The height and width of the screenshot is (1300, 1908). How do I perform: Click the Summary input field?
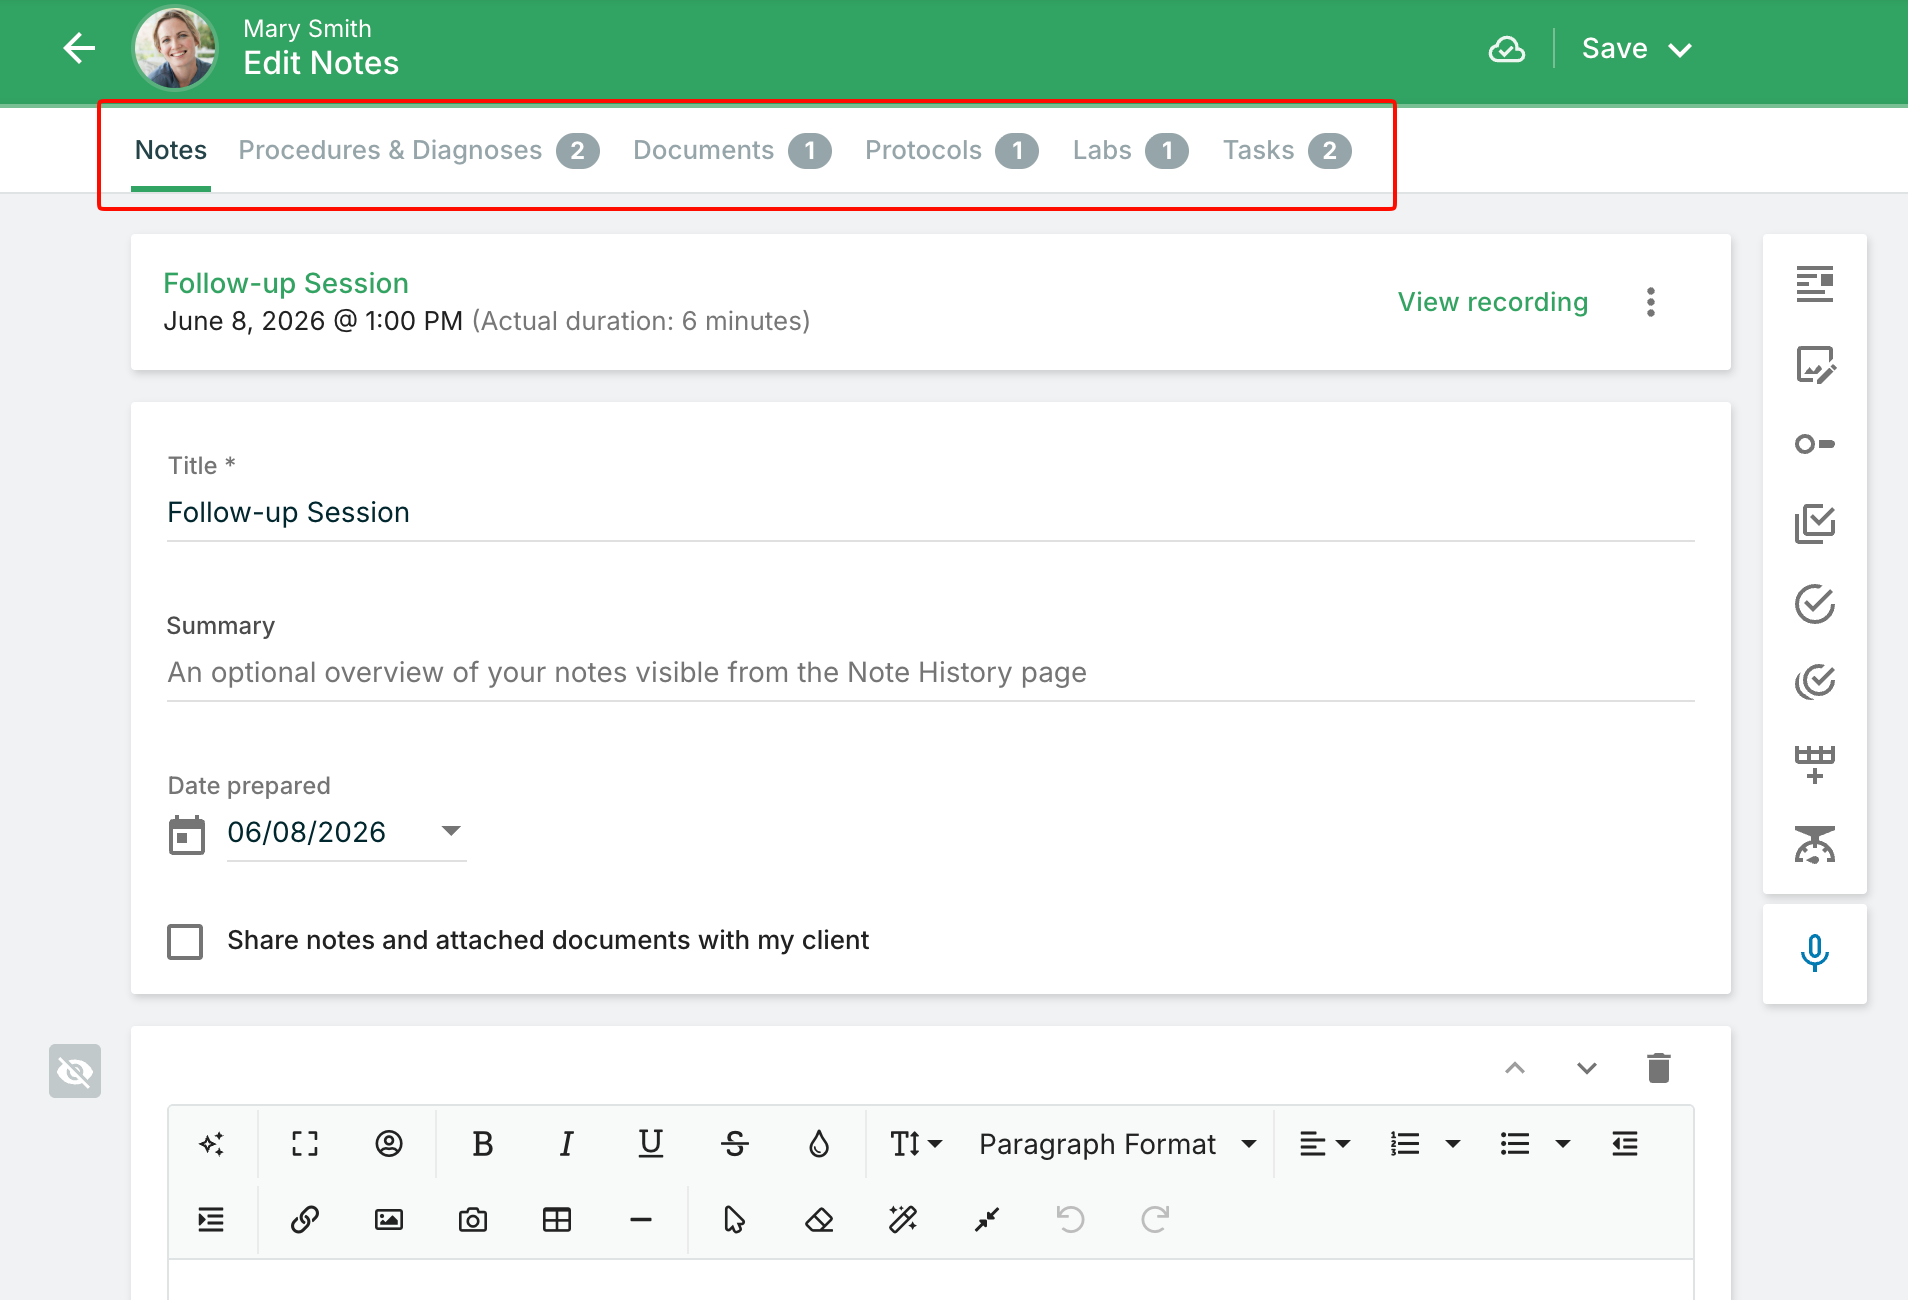(930, 672)
